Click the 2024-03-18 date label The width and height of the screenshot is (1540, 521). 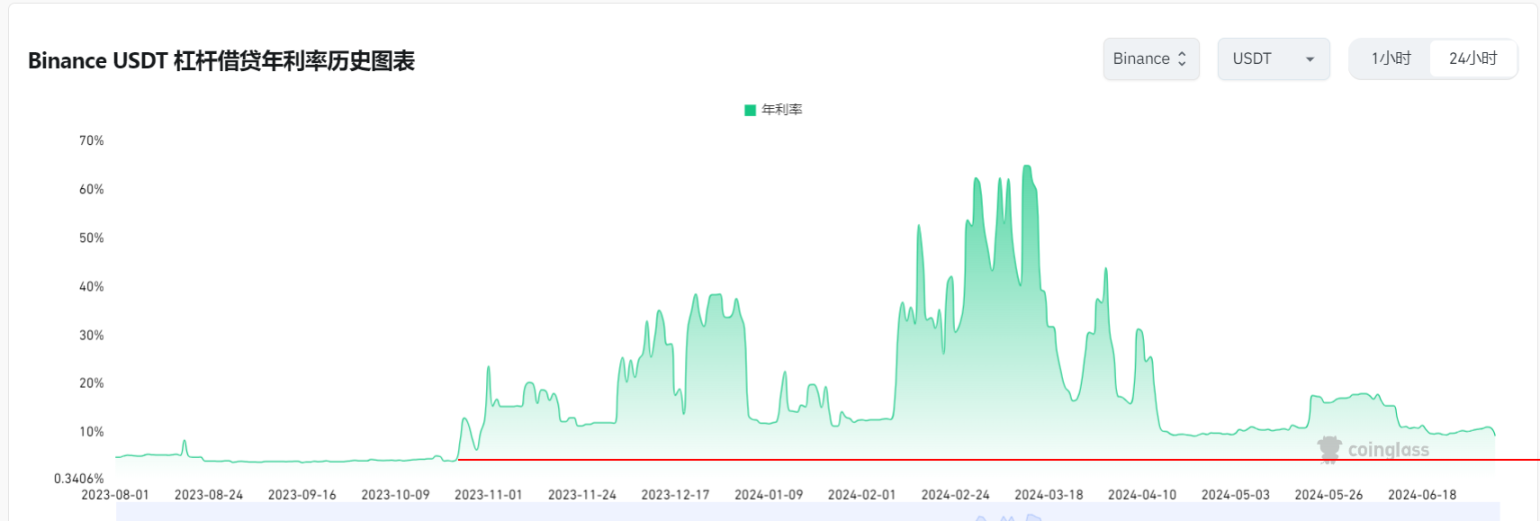(1048, 495)
